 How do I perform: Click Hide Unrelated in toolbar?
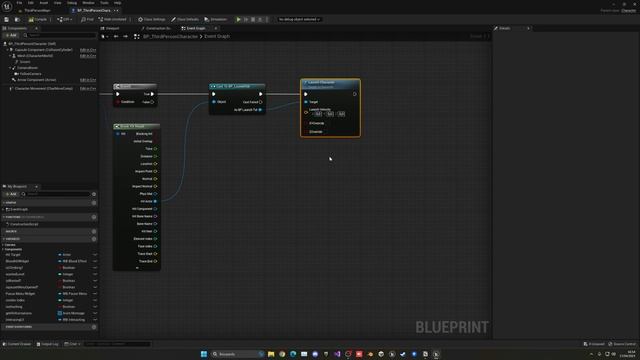pos(113,19)
